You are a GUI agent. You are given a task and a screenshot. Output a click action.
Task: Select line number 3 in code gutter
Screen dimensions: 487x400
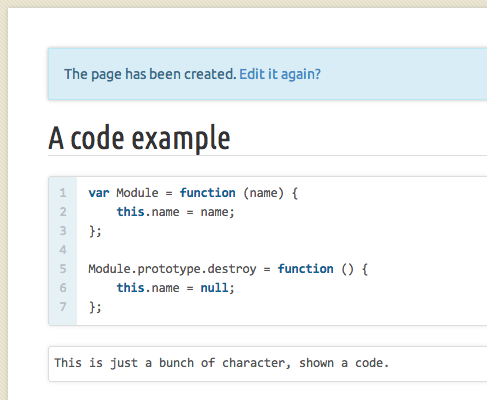[x=63, y=231]
